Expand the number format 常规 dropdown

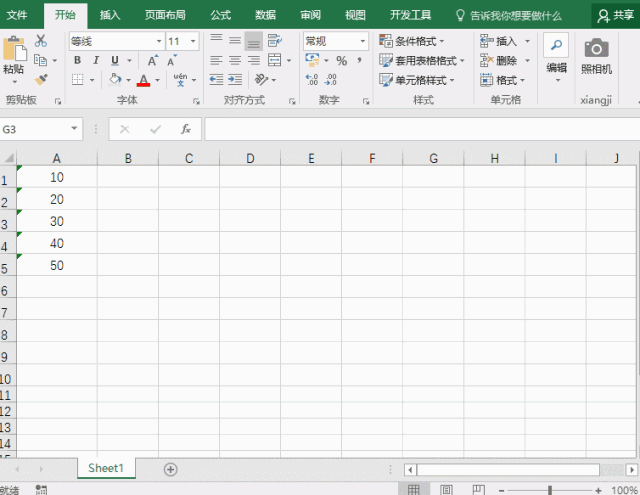pos(362,41)
